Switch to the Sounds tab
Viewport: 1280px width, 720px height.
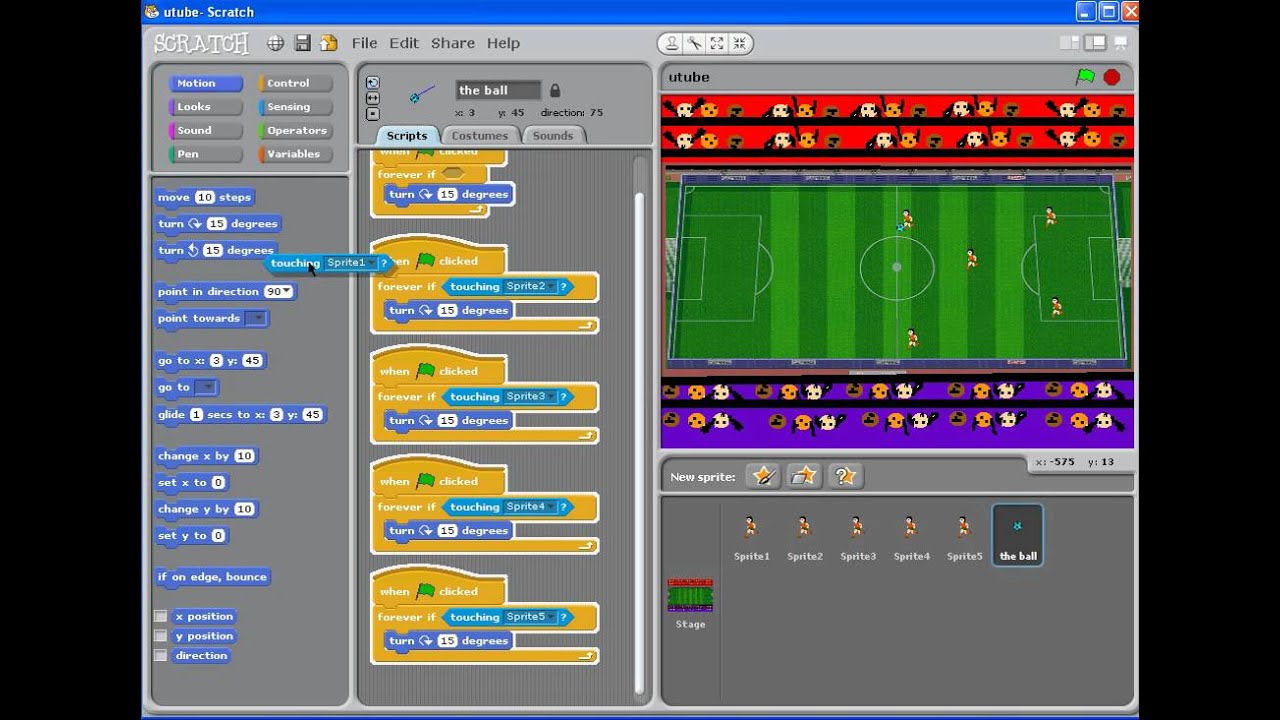pos(553,136)
